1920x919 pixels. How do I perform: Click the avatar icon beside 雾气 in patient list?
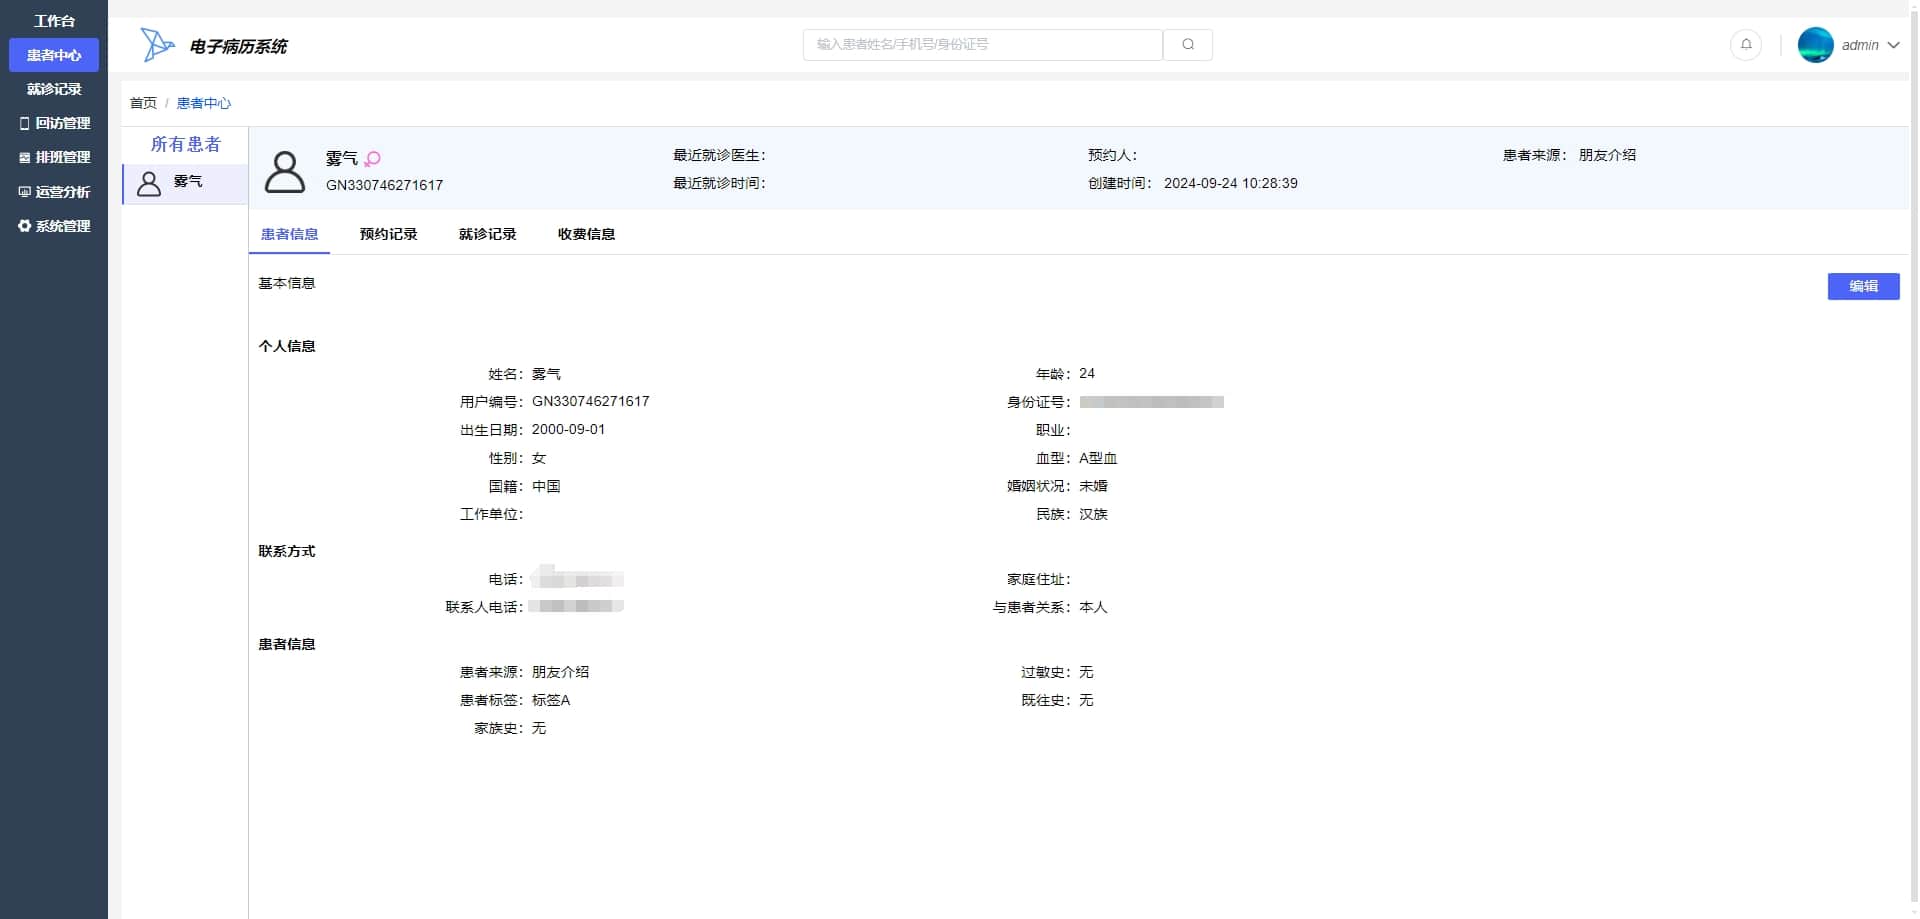click(x=149, y=183)
